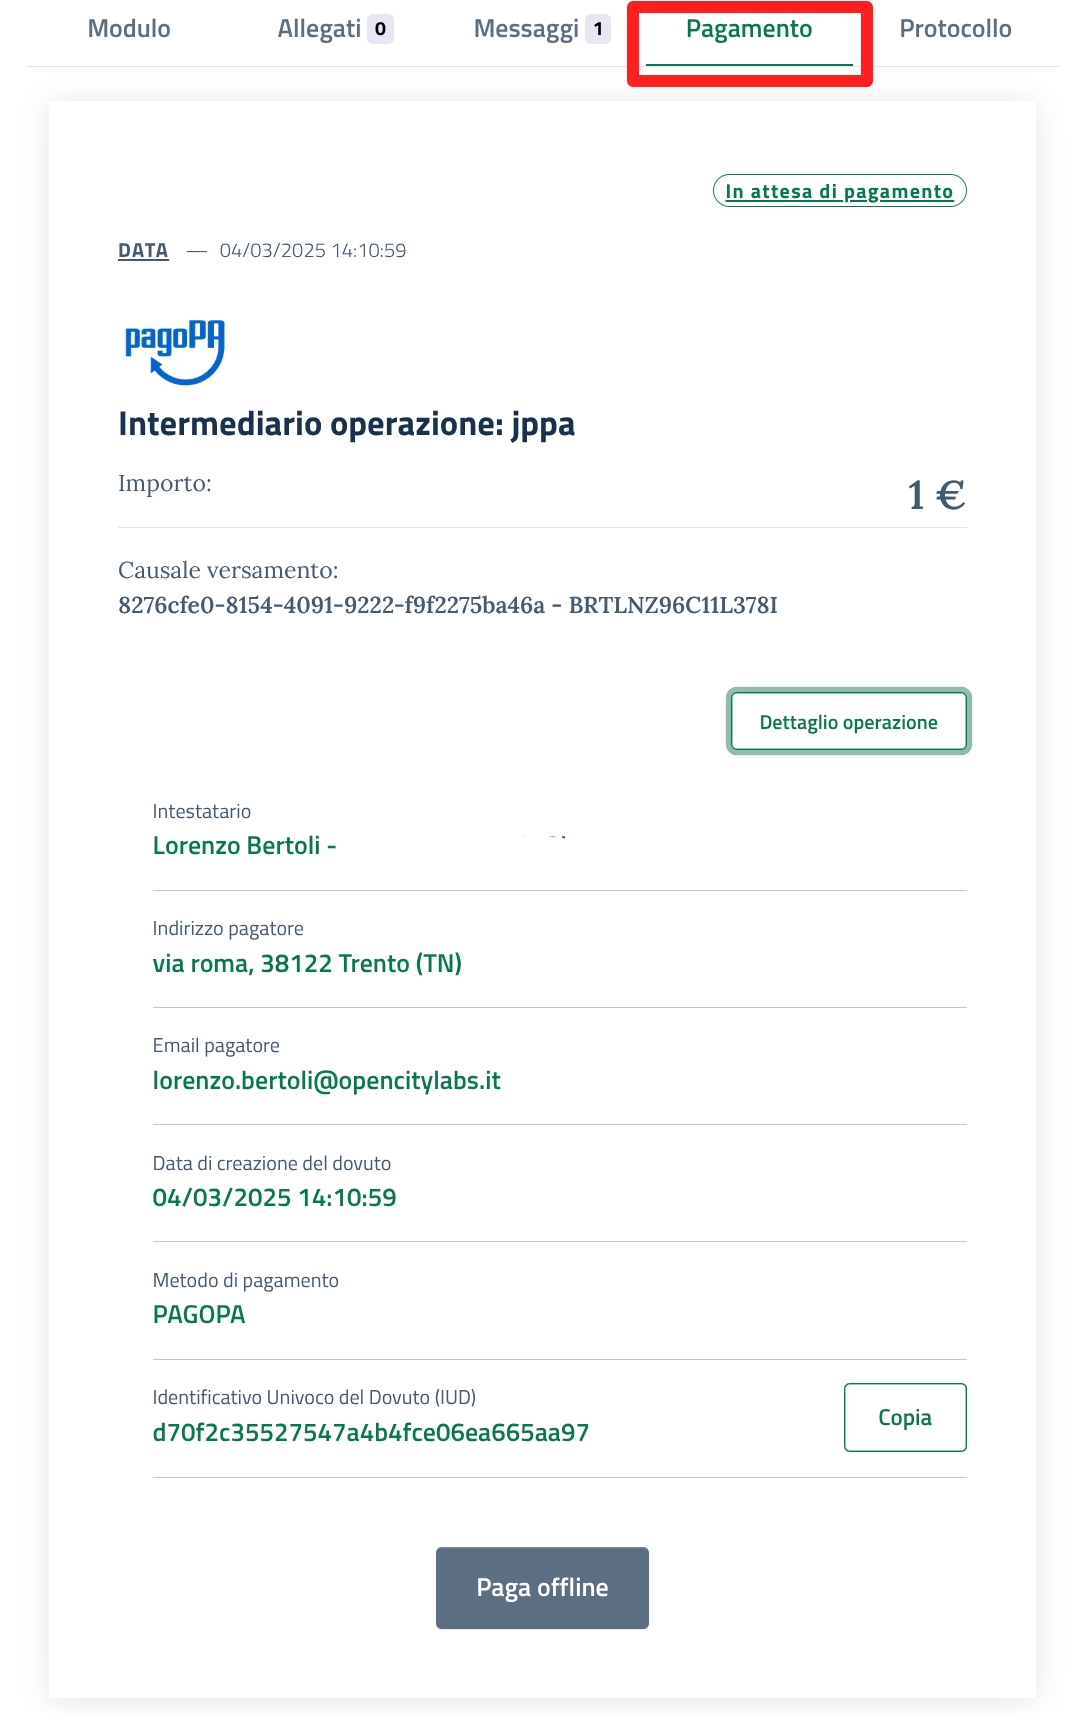Expand the Dettaglio operazione section
The image size is (1067, 1713).
[x=848, y=722]
